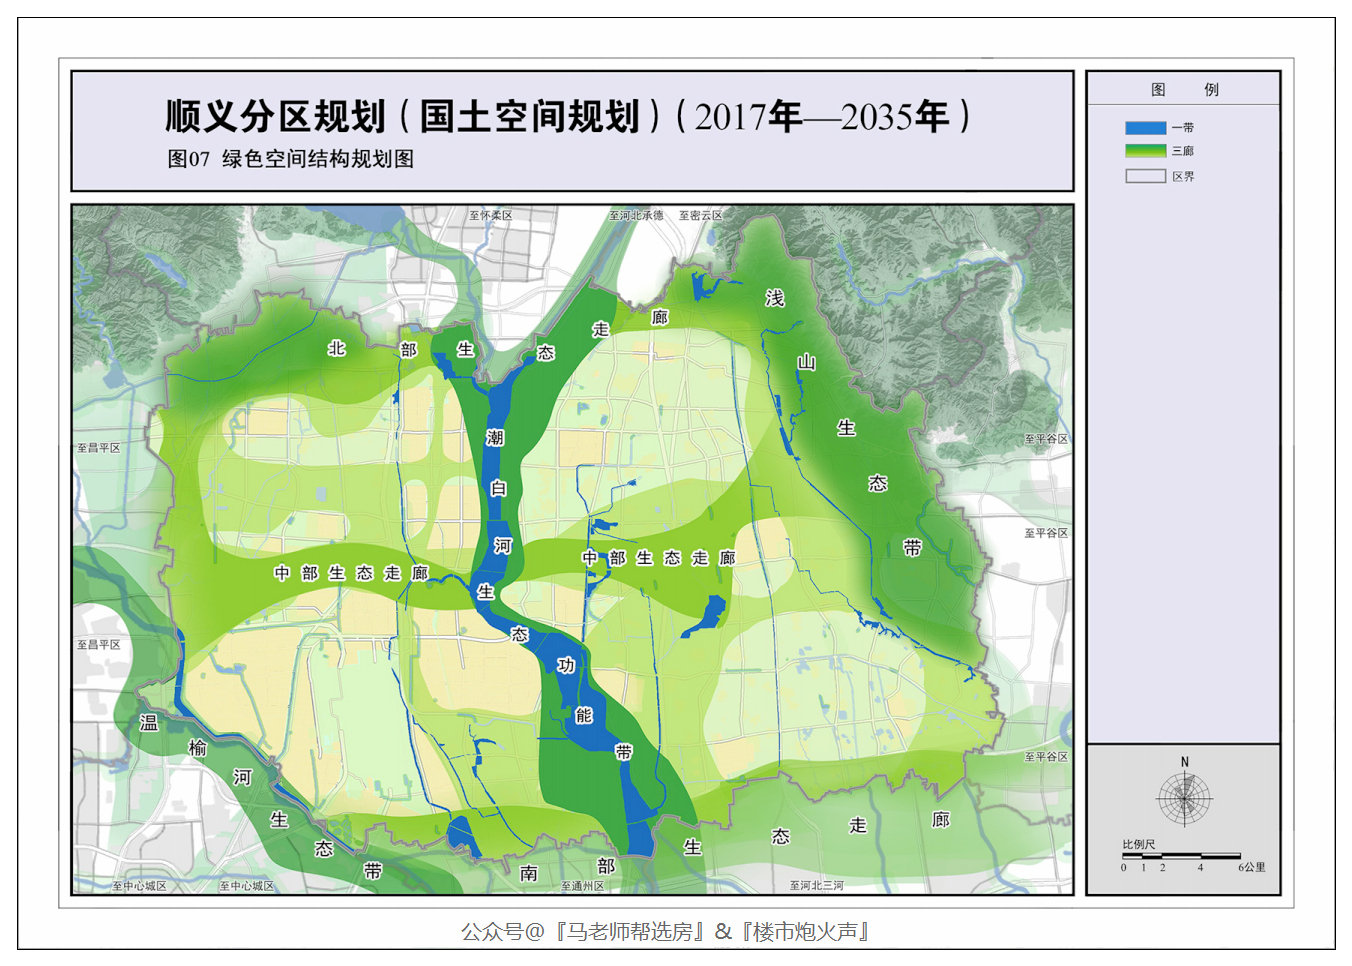The height and width of the screenshot is (966, 1352).
Task: Click the 温 character of 温榆河生态带
Action: [149, 722]
